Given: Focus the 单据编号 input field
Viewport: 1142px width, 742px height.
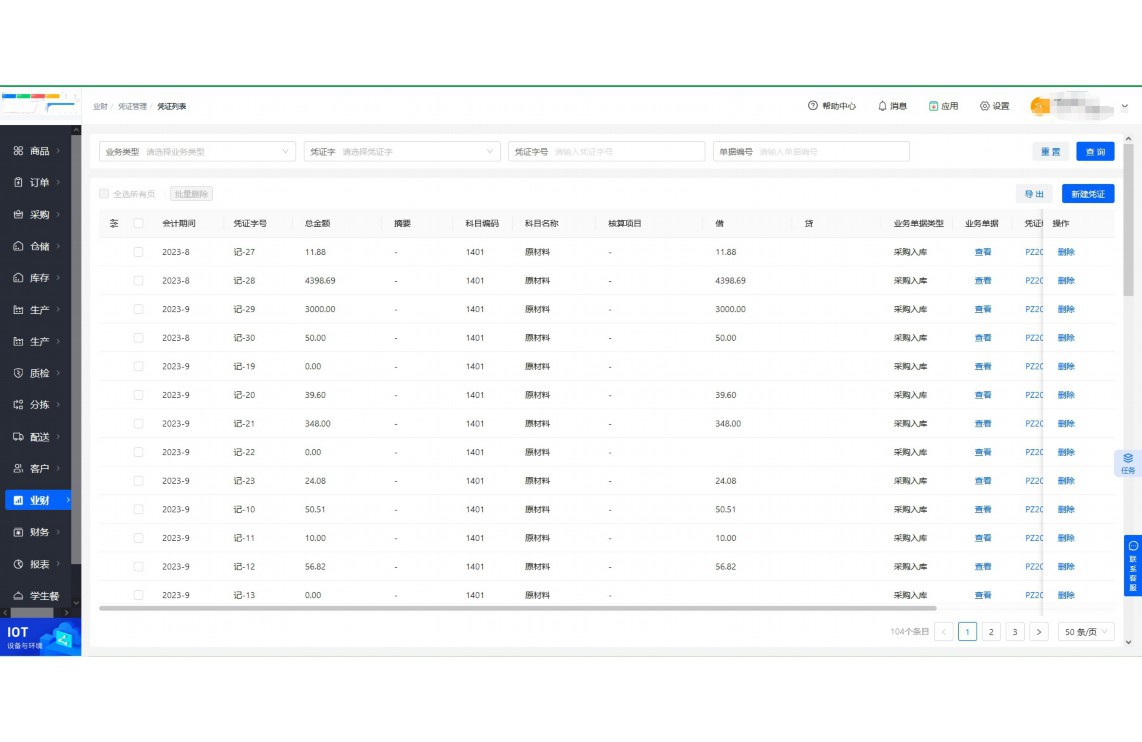Looking at the screenshot, I should (830, 152).
